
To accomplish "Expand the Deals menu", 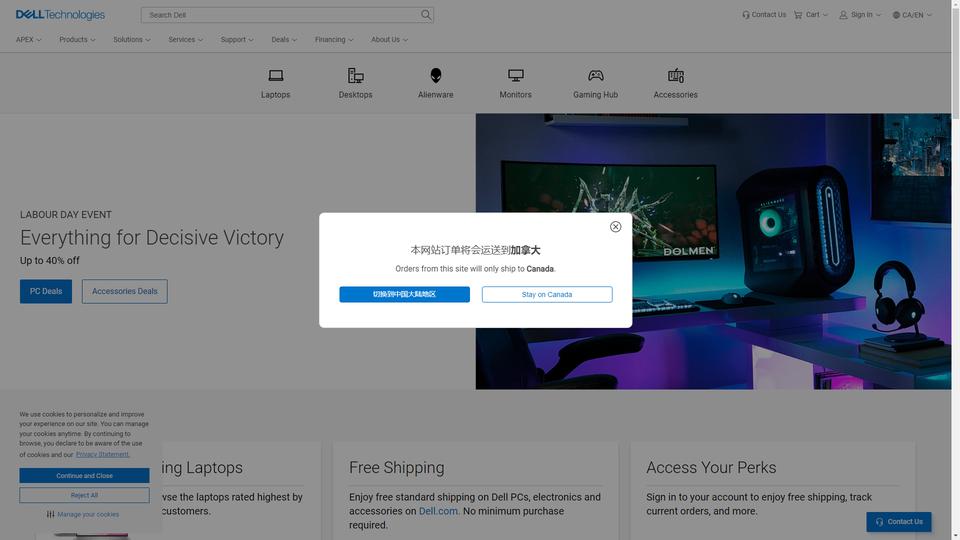I will [x=284, y=39].
